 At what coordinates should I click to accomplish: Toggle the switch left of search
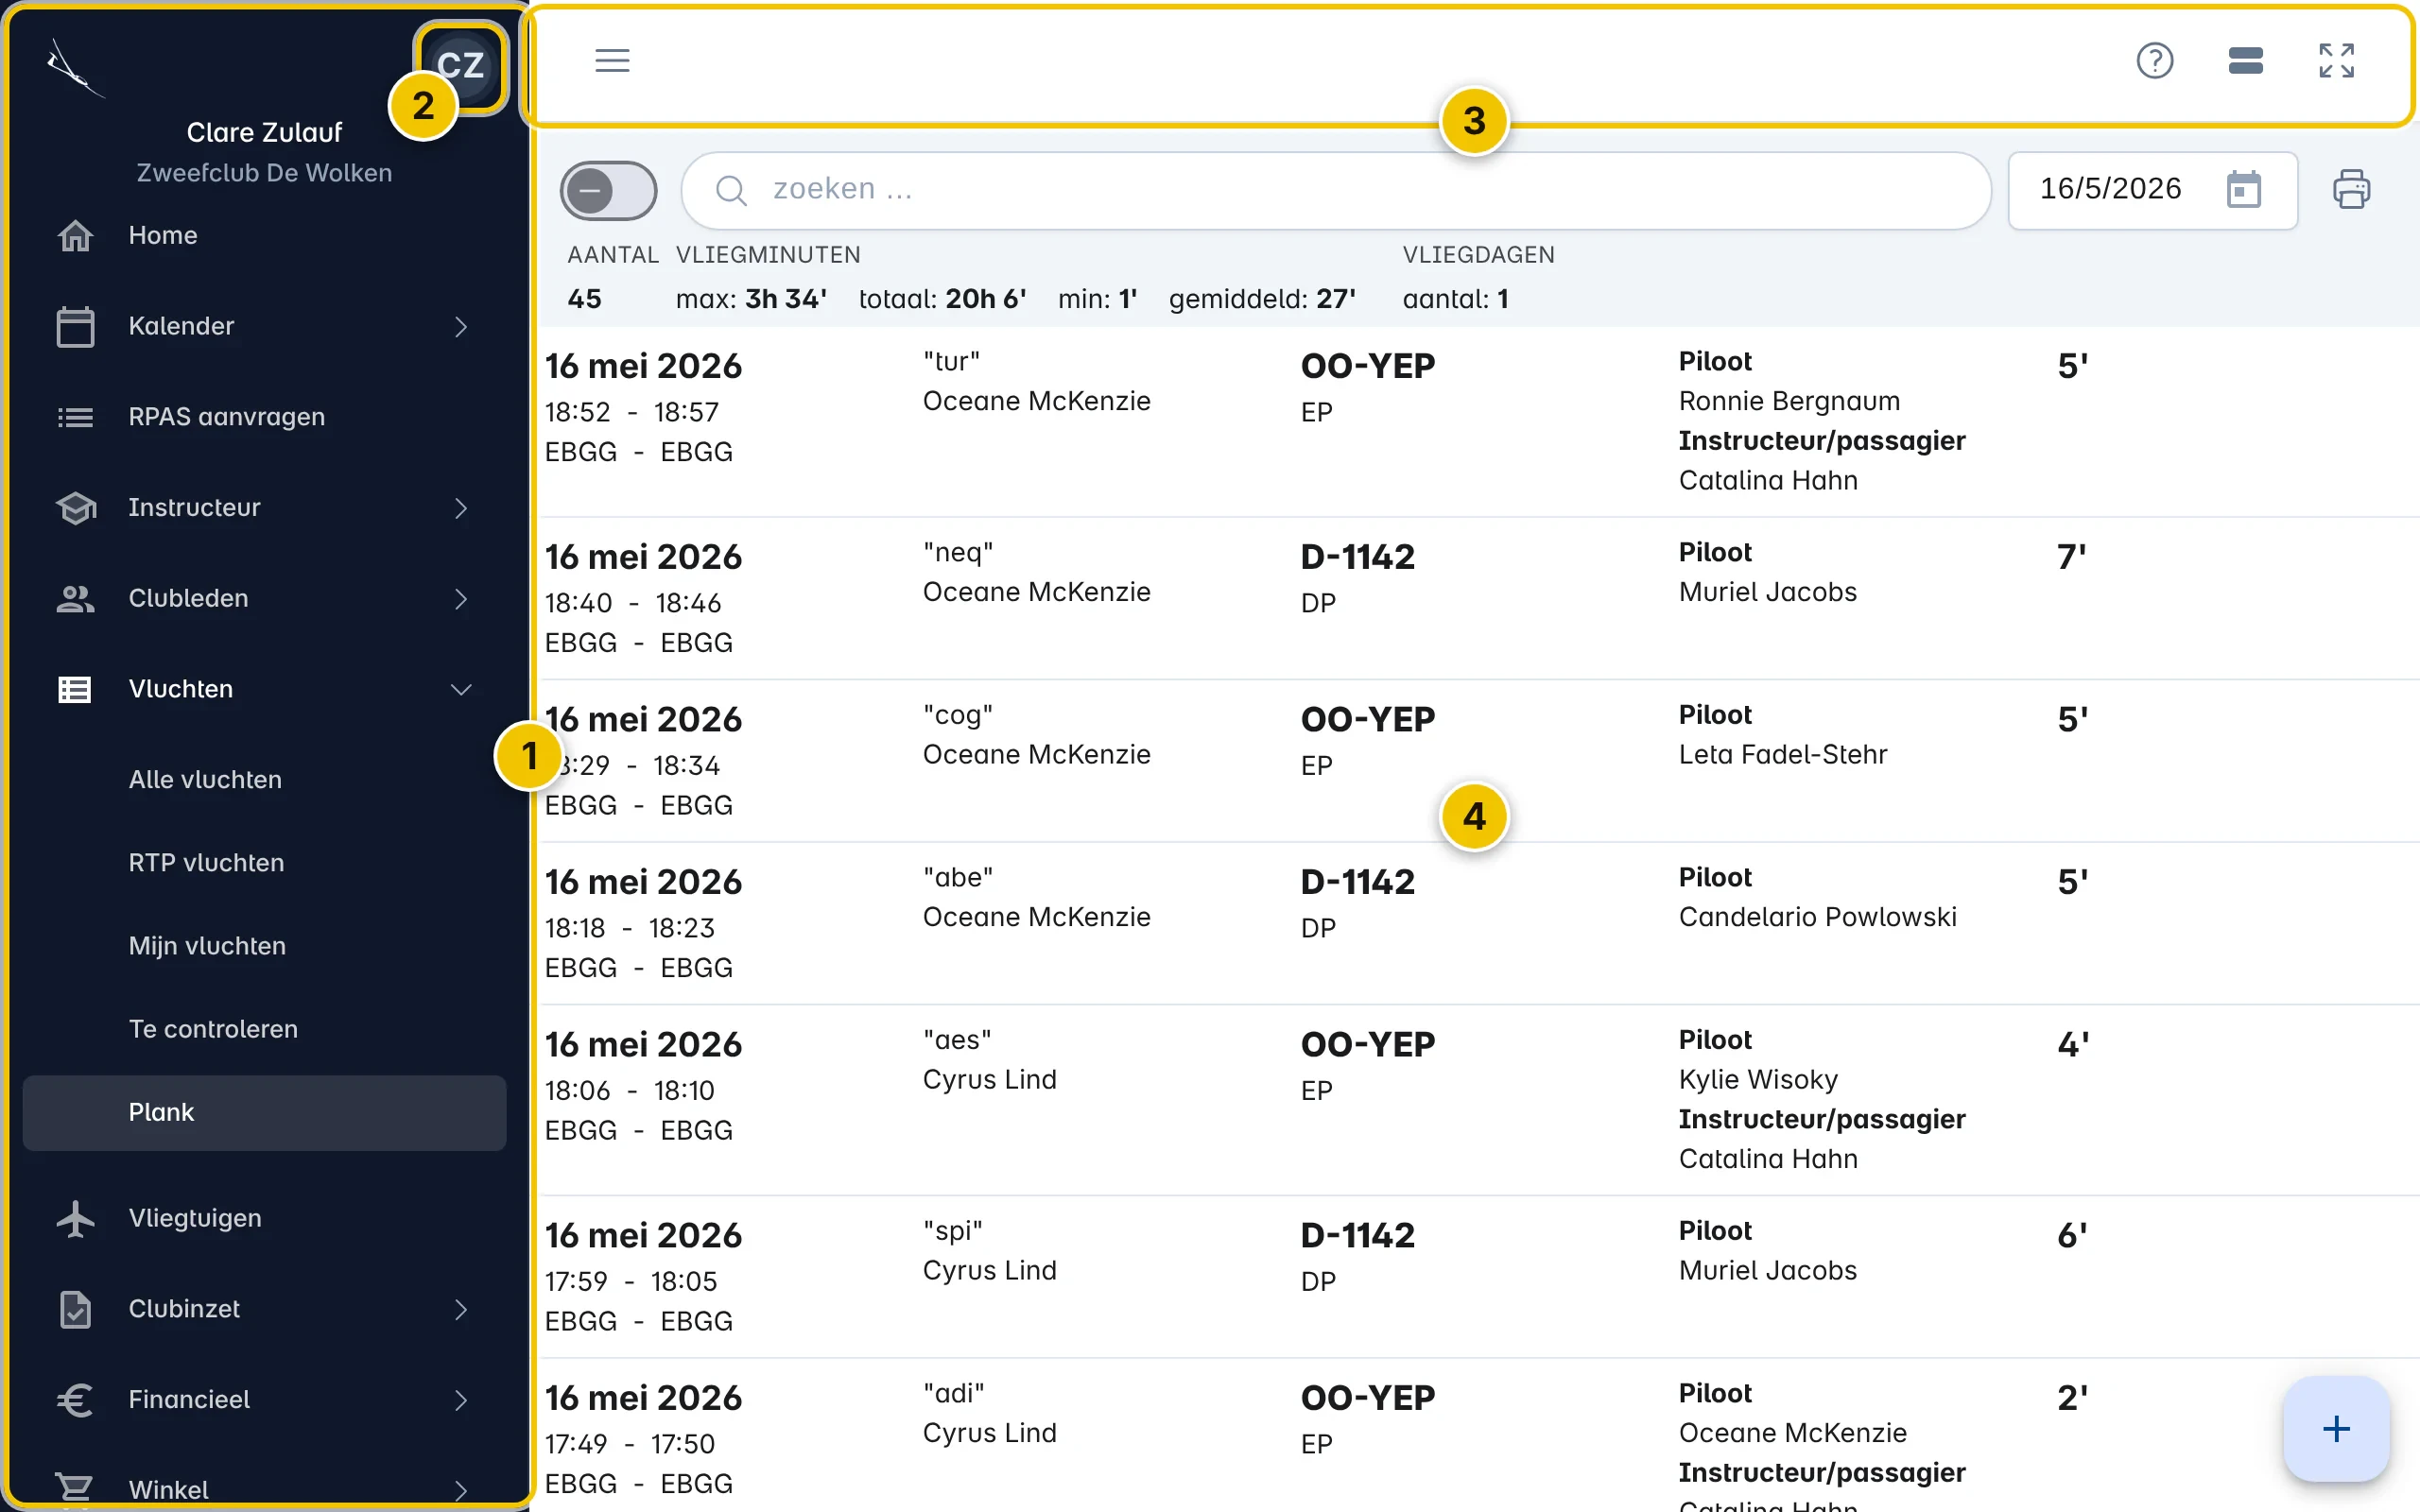click(608, 190)
